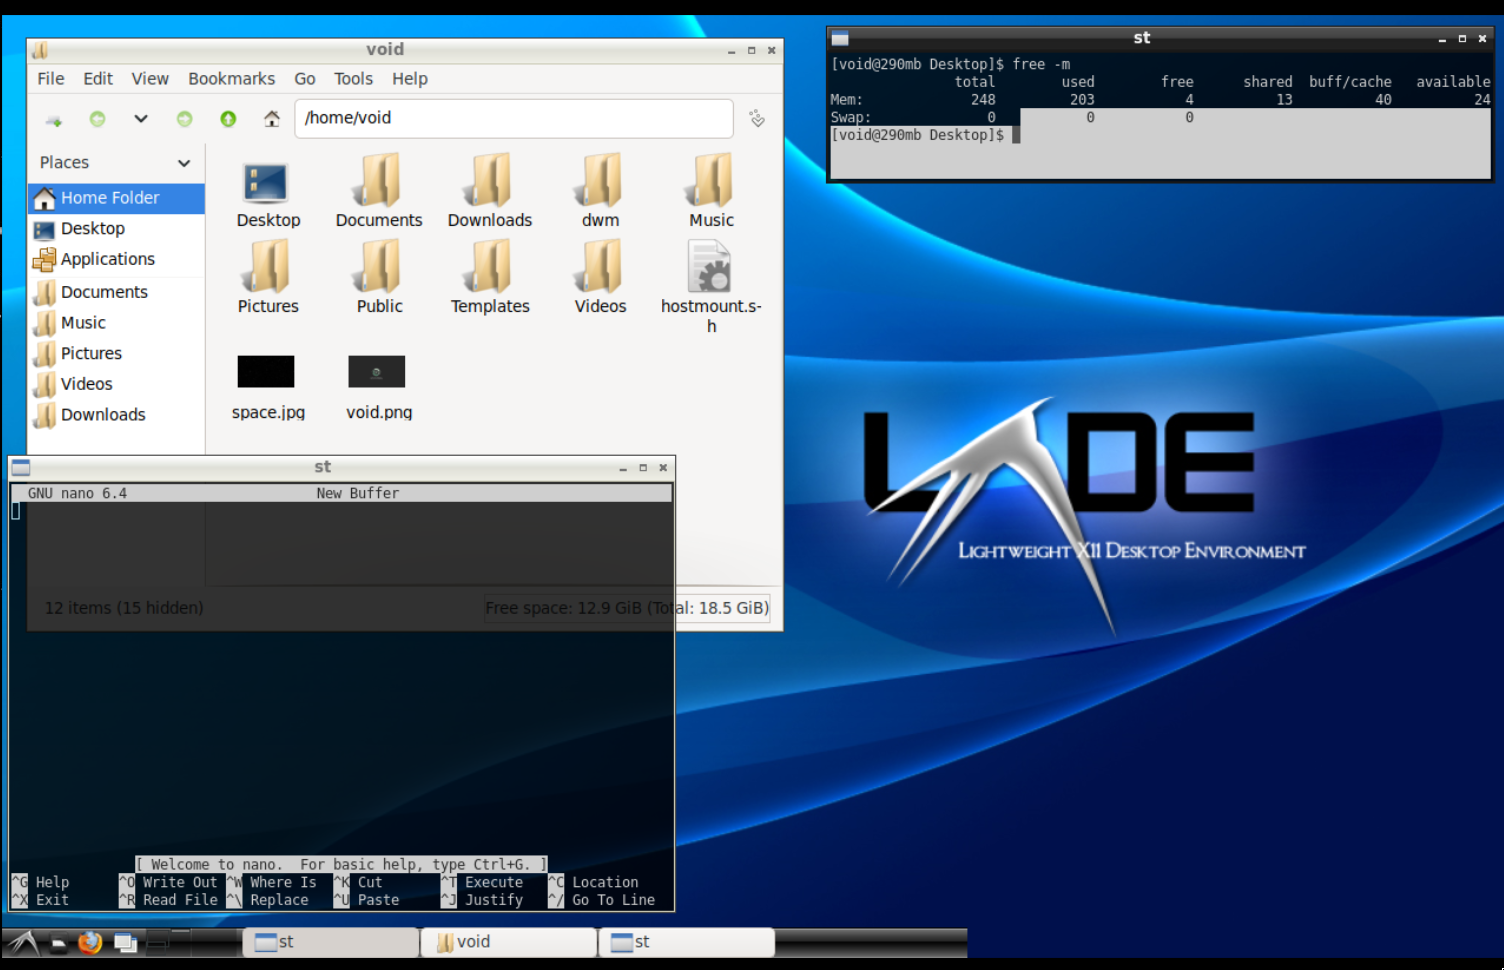
Task: Click the minimize-all-windows panel icon
Action: pos(125,942)
